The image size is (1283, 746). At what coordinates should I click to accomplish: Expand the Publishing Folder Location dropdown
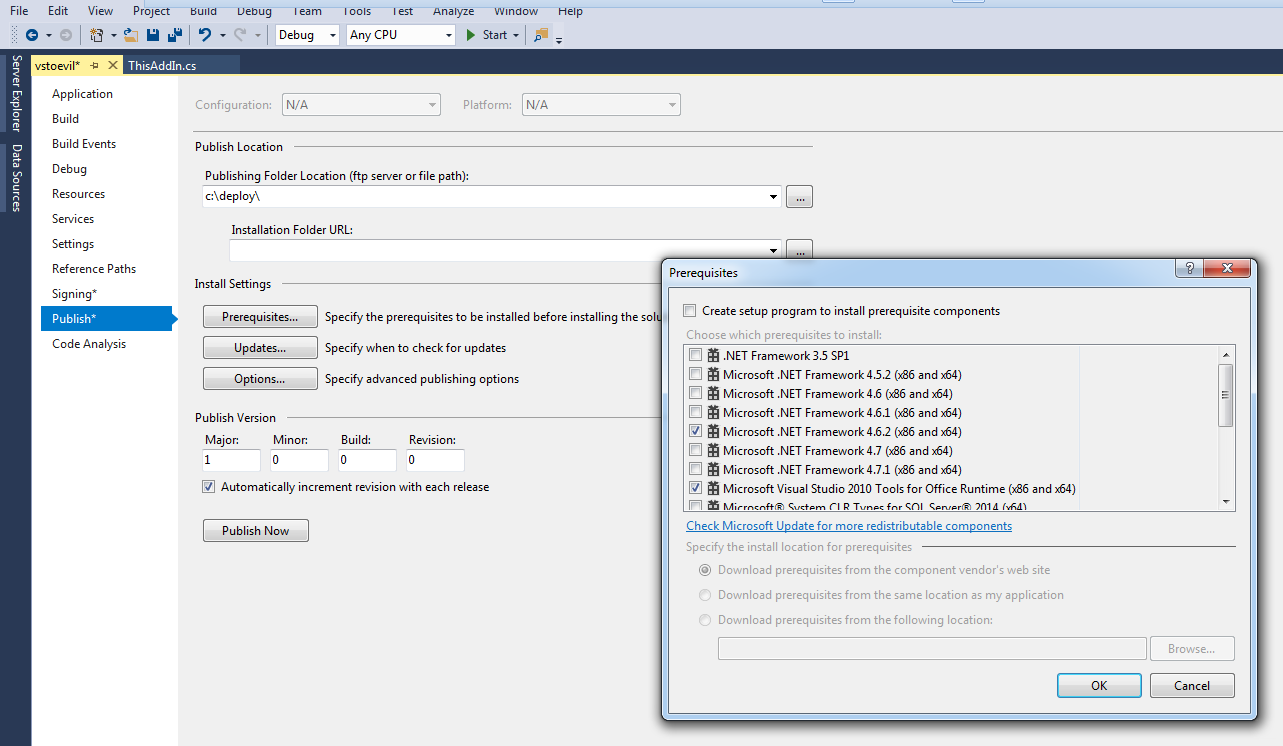774,197
